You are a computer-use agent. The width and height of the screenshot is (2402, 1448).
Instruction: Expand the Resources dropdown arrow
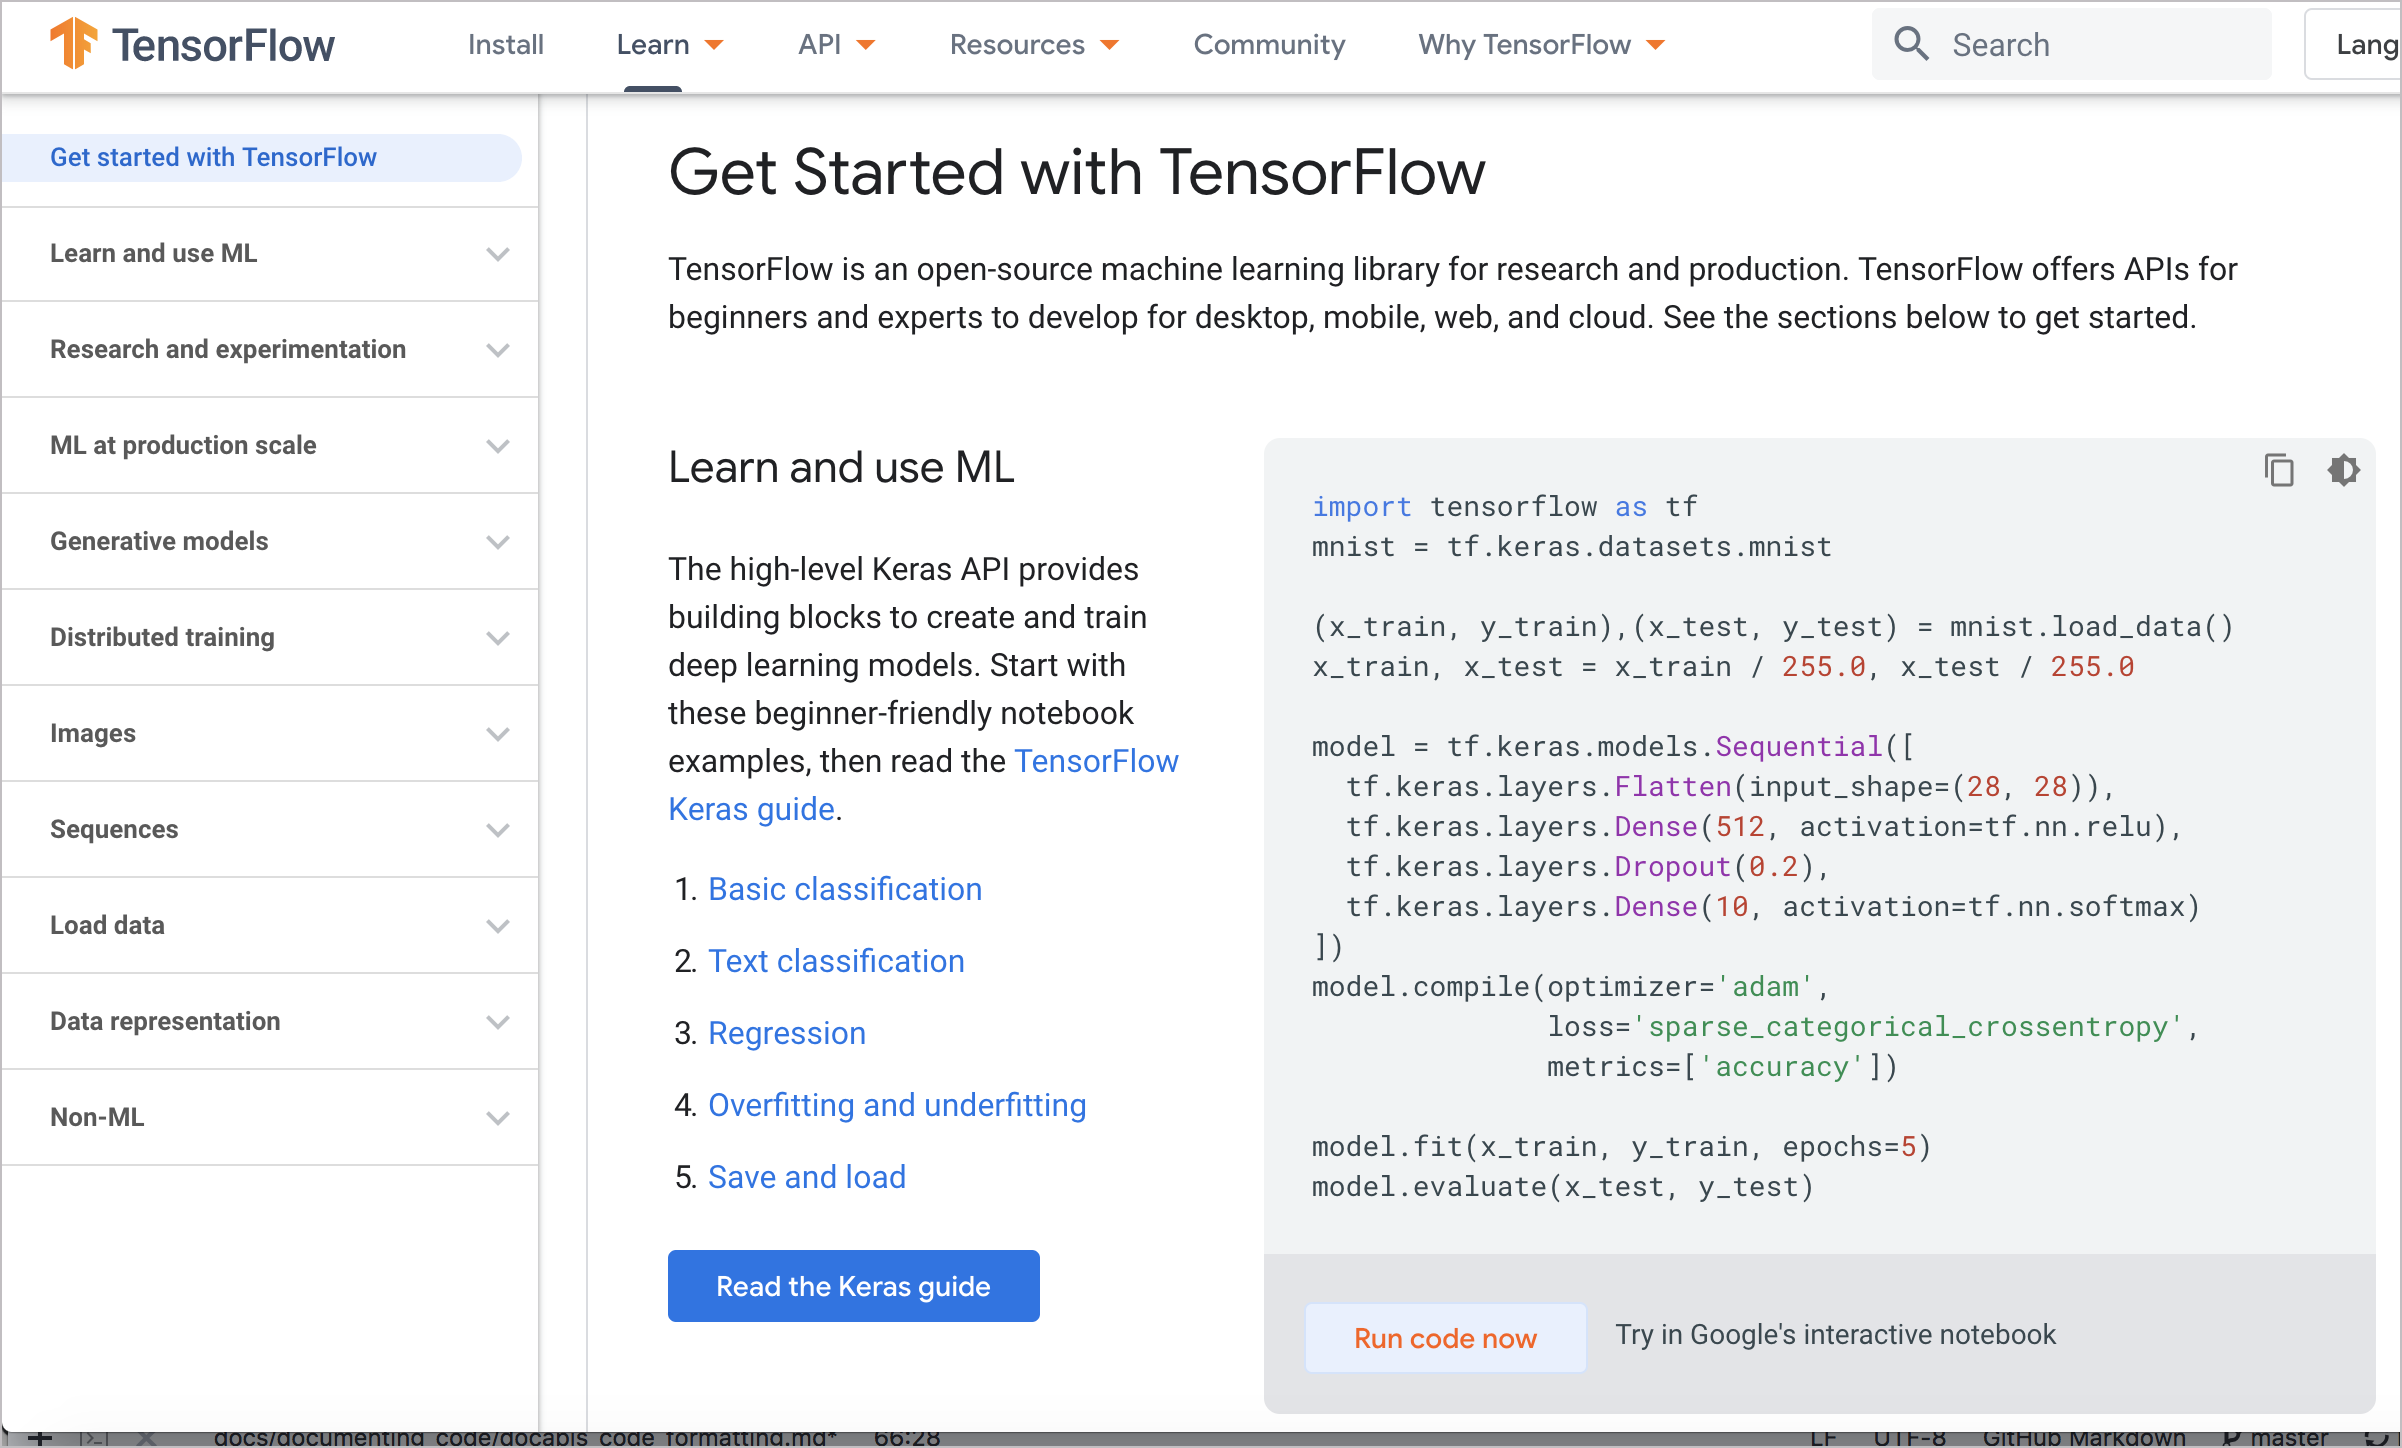[x=1110, y=45]
